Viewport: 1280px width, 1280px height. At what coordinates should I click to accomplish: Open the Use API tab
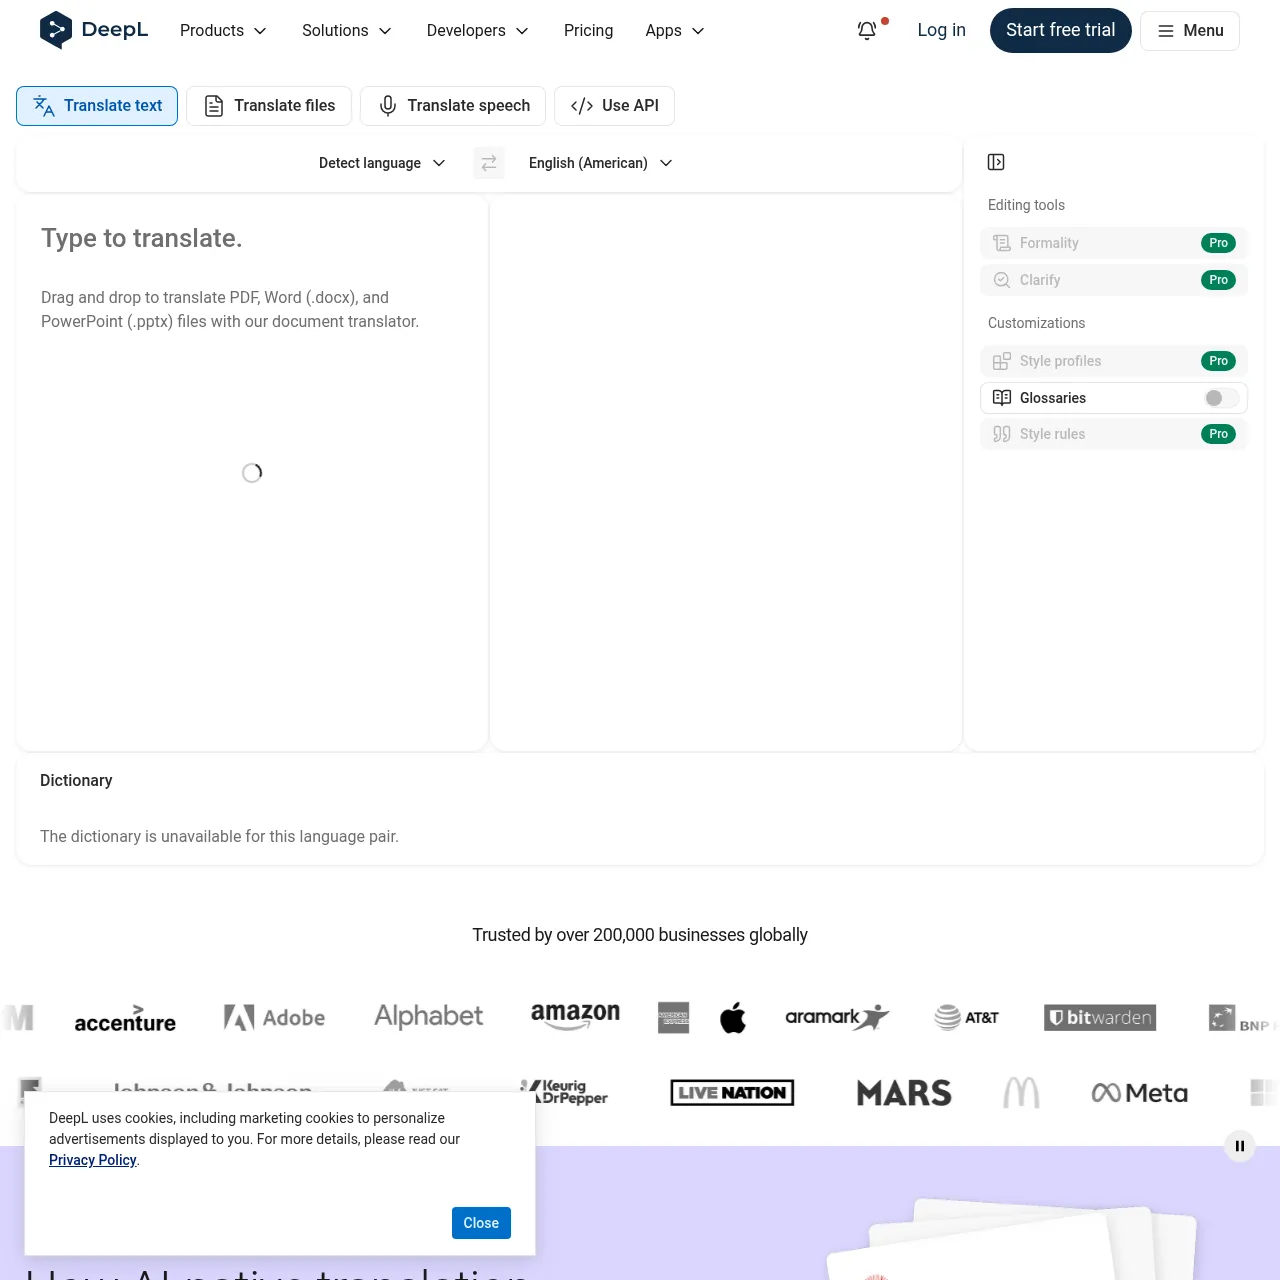pyautogui.click(x=614, y=106)
